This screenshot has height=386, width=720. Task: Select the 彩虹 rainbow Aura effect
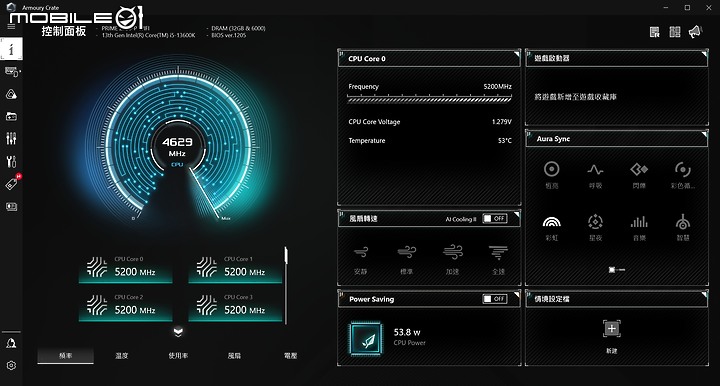pos(551,227)
